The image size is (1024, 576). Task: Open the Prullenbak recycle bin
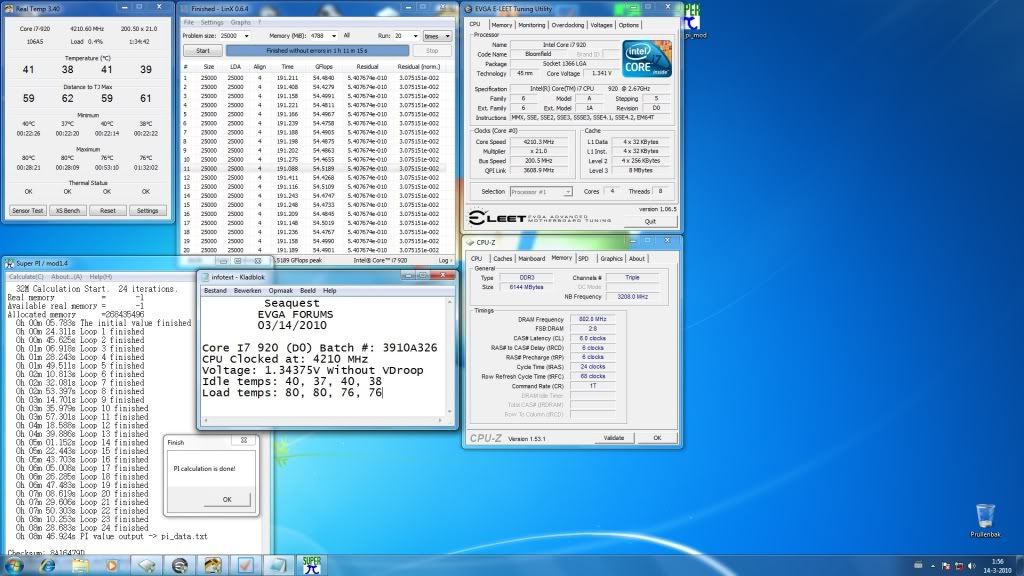(x=985, y=516)
